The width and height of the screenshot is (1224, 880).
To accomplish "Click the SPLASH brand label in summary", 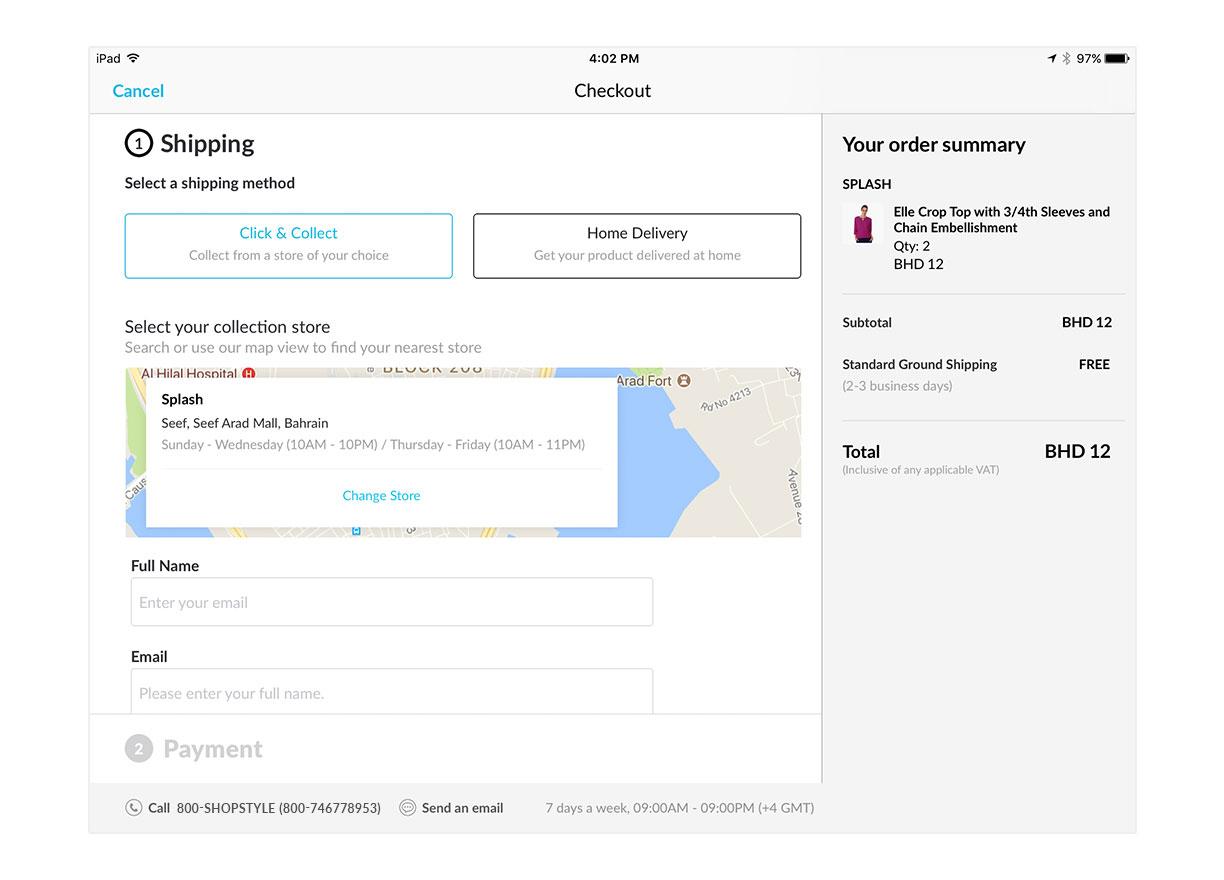I will click(867, 185).
